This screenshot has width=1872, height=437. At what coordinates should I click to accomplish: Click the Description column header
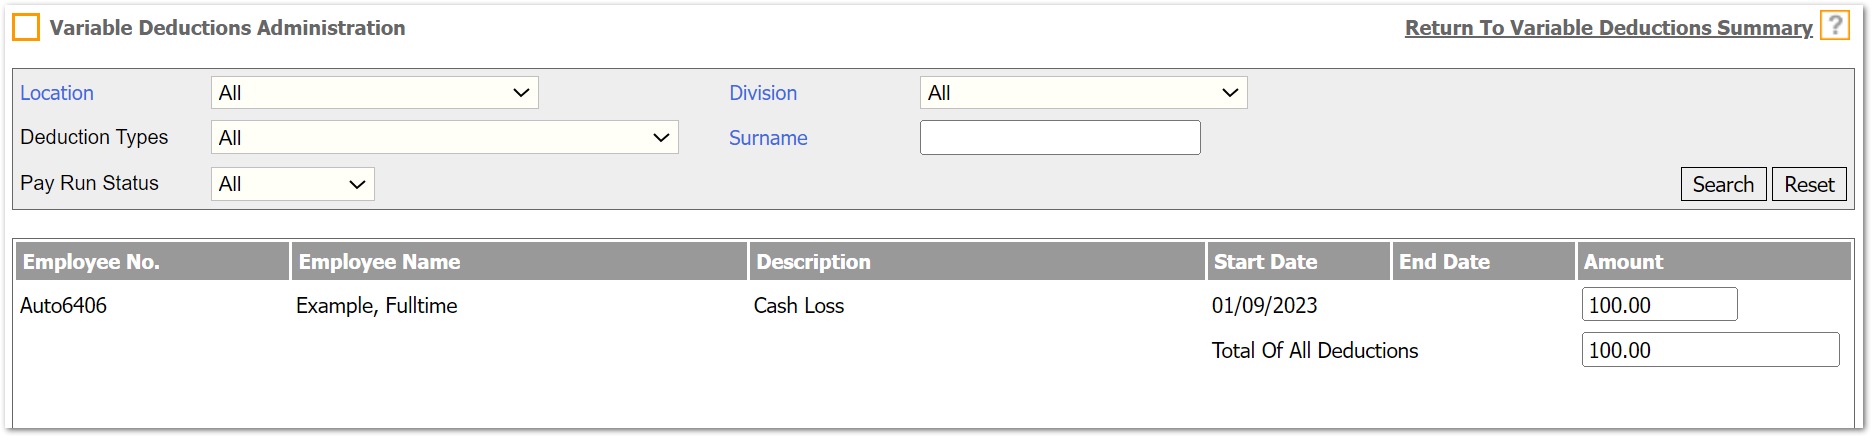[813, 262]
